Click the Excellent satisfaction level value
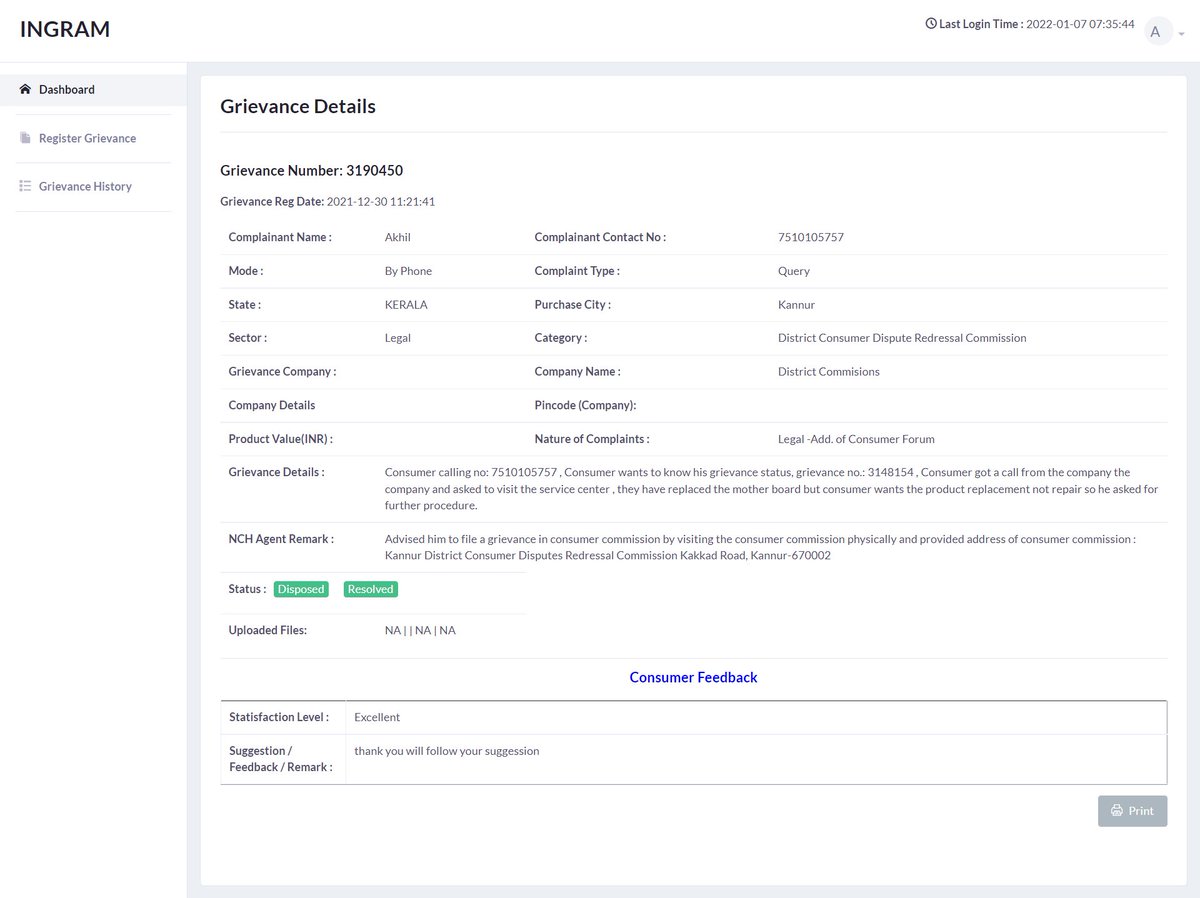Image resolution: width=1200 pixels, height=898 pixels. tap(377, 717)
